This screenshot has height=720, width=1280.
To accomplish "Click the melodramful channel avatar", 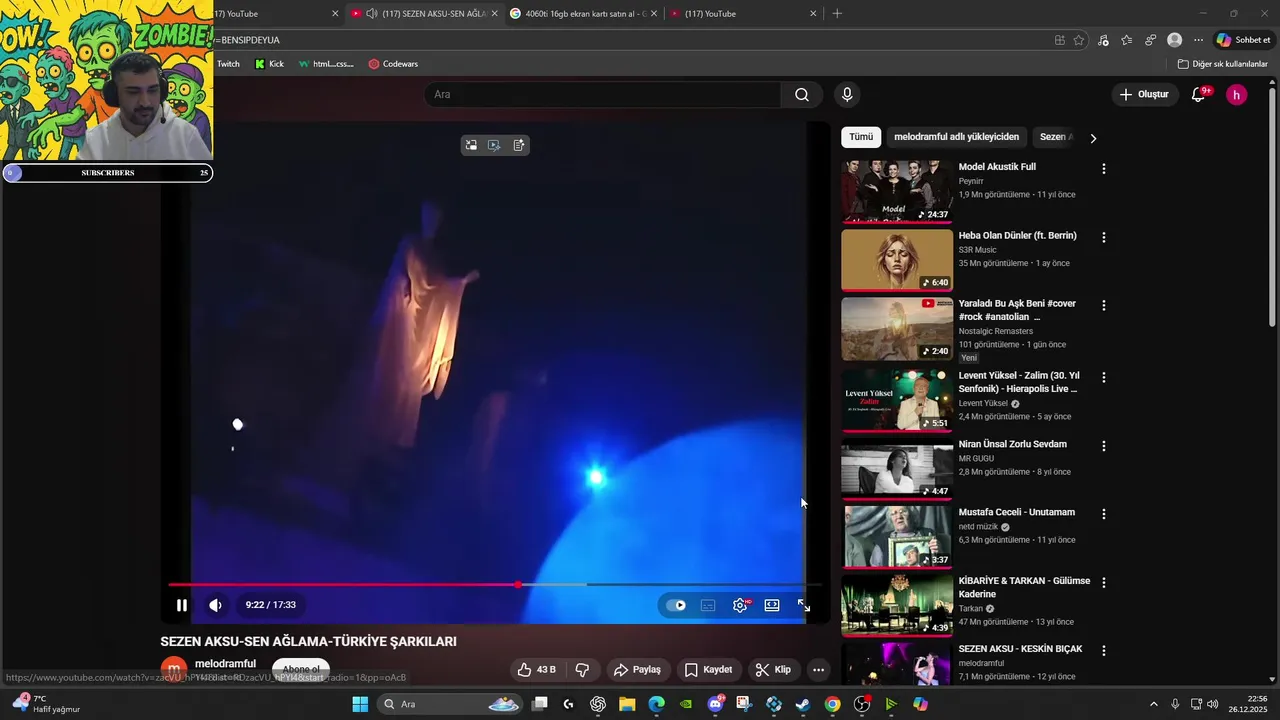I will click(x=174, y=669).
